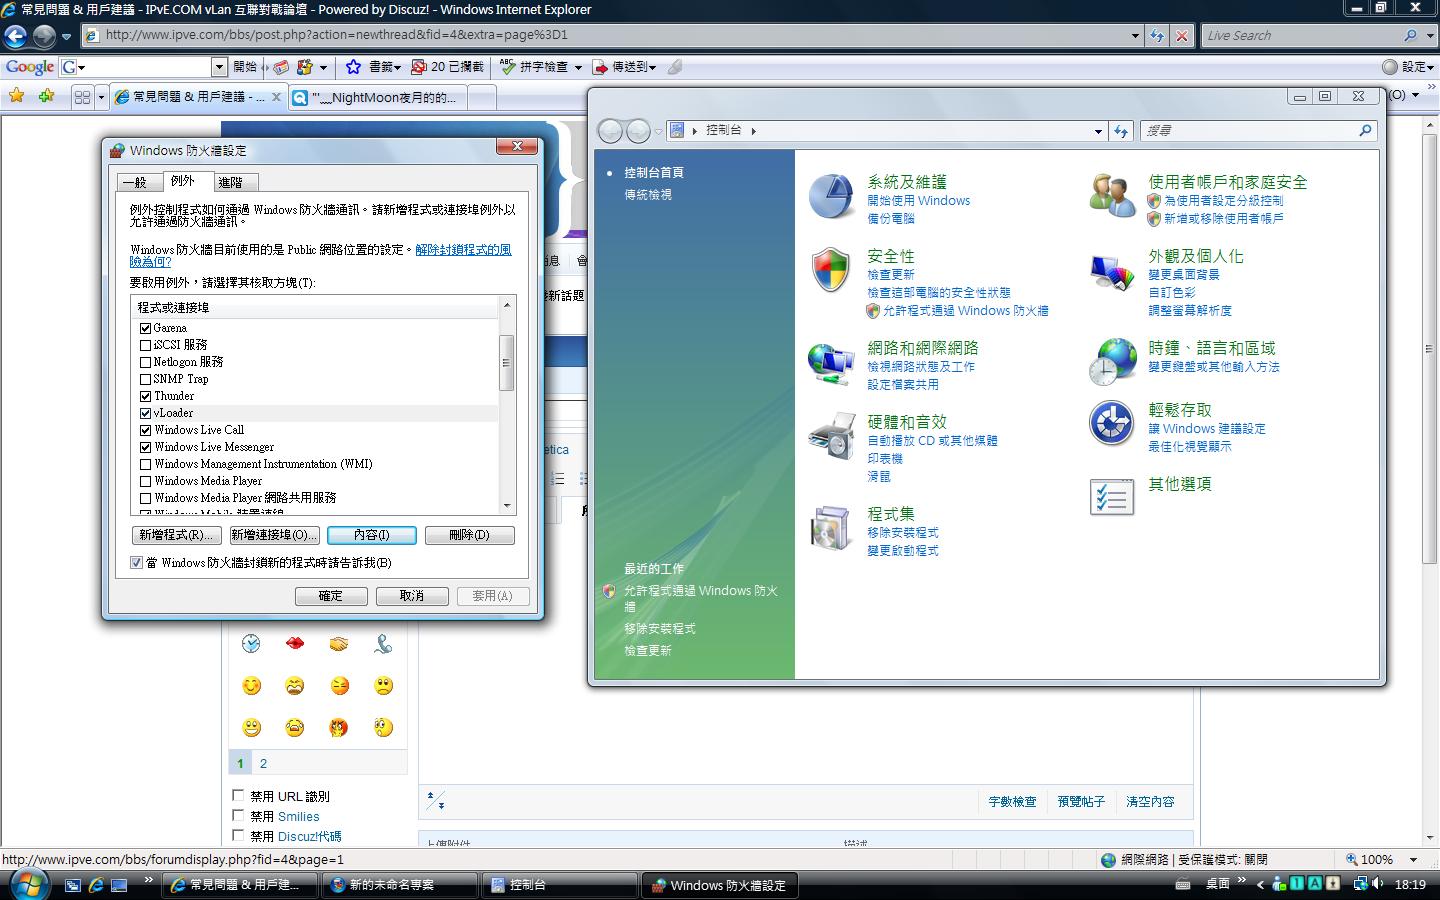Viewport: 1440px width, 900px height.
Task: Open the Google toolbar 設定 settings menu
Action: click(1409, 67)
